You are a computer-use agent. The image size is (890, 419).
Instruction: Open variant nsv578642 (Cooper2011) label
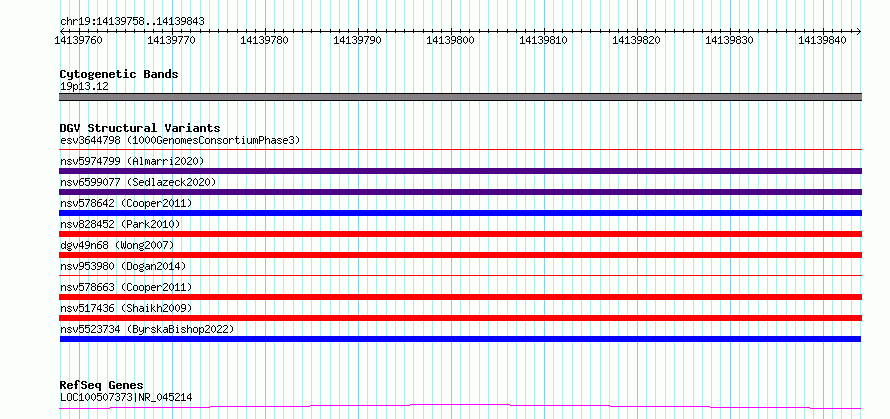[126, 203]
